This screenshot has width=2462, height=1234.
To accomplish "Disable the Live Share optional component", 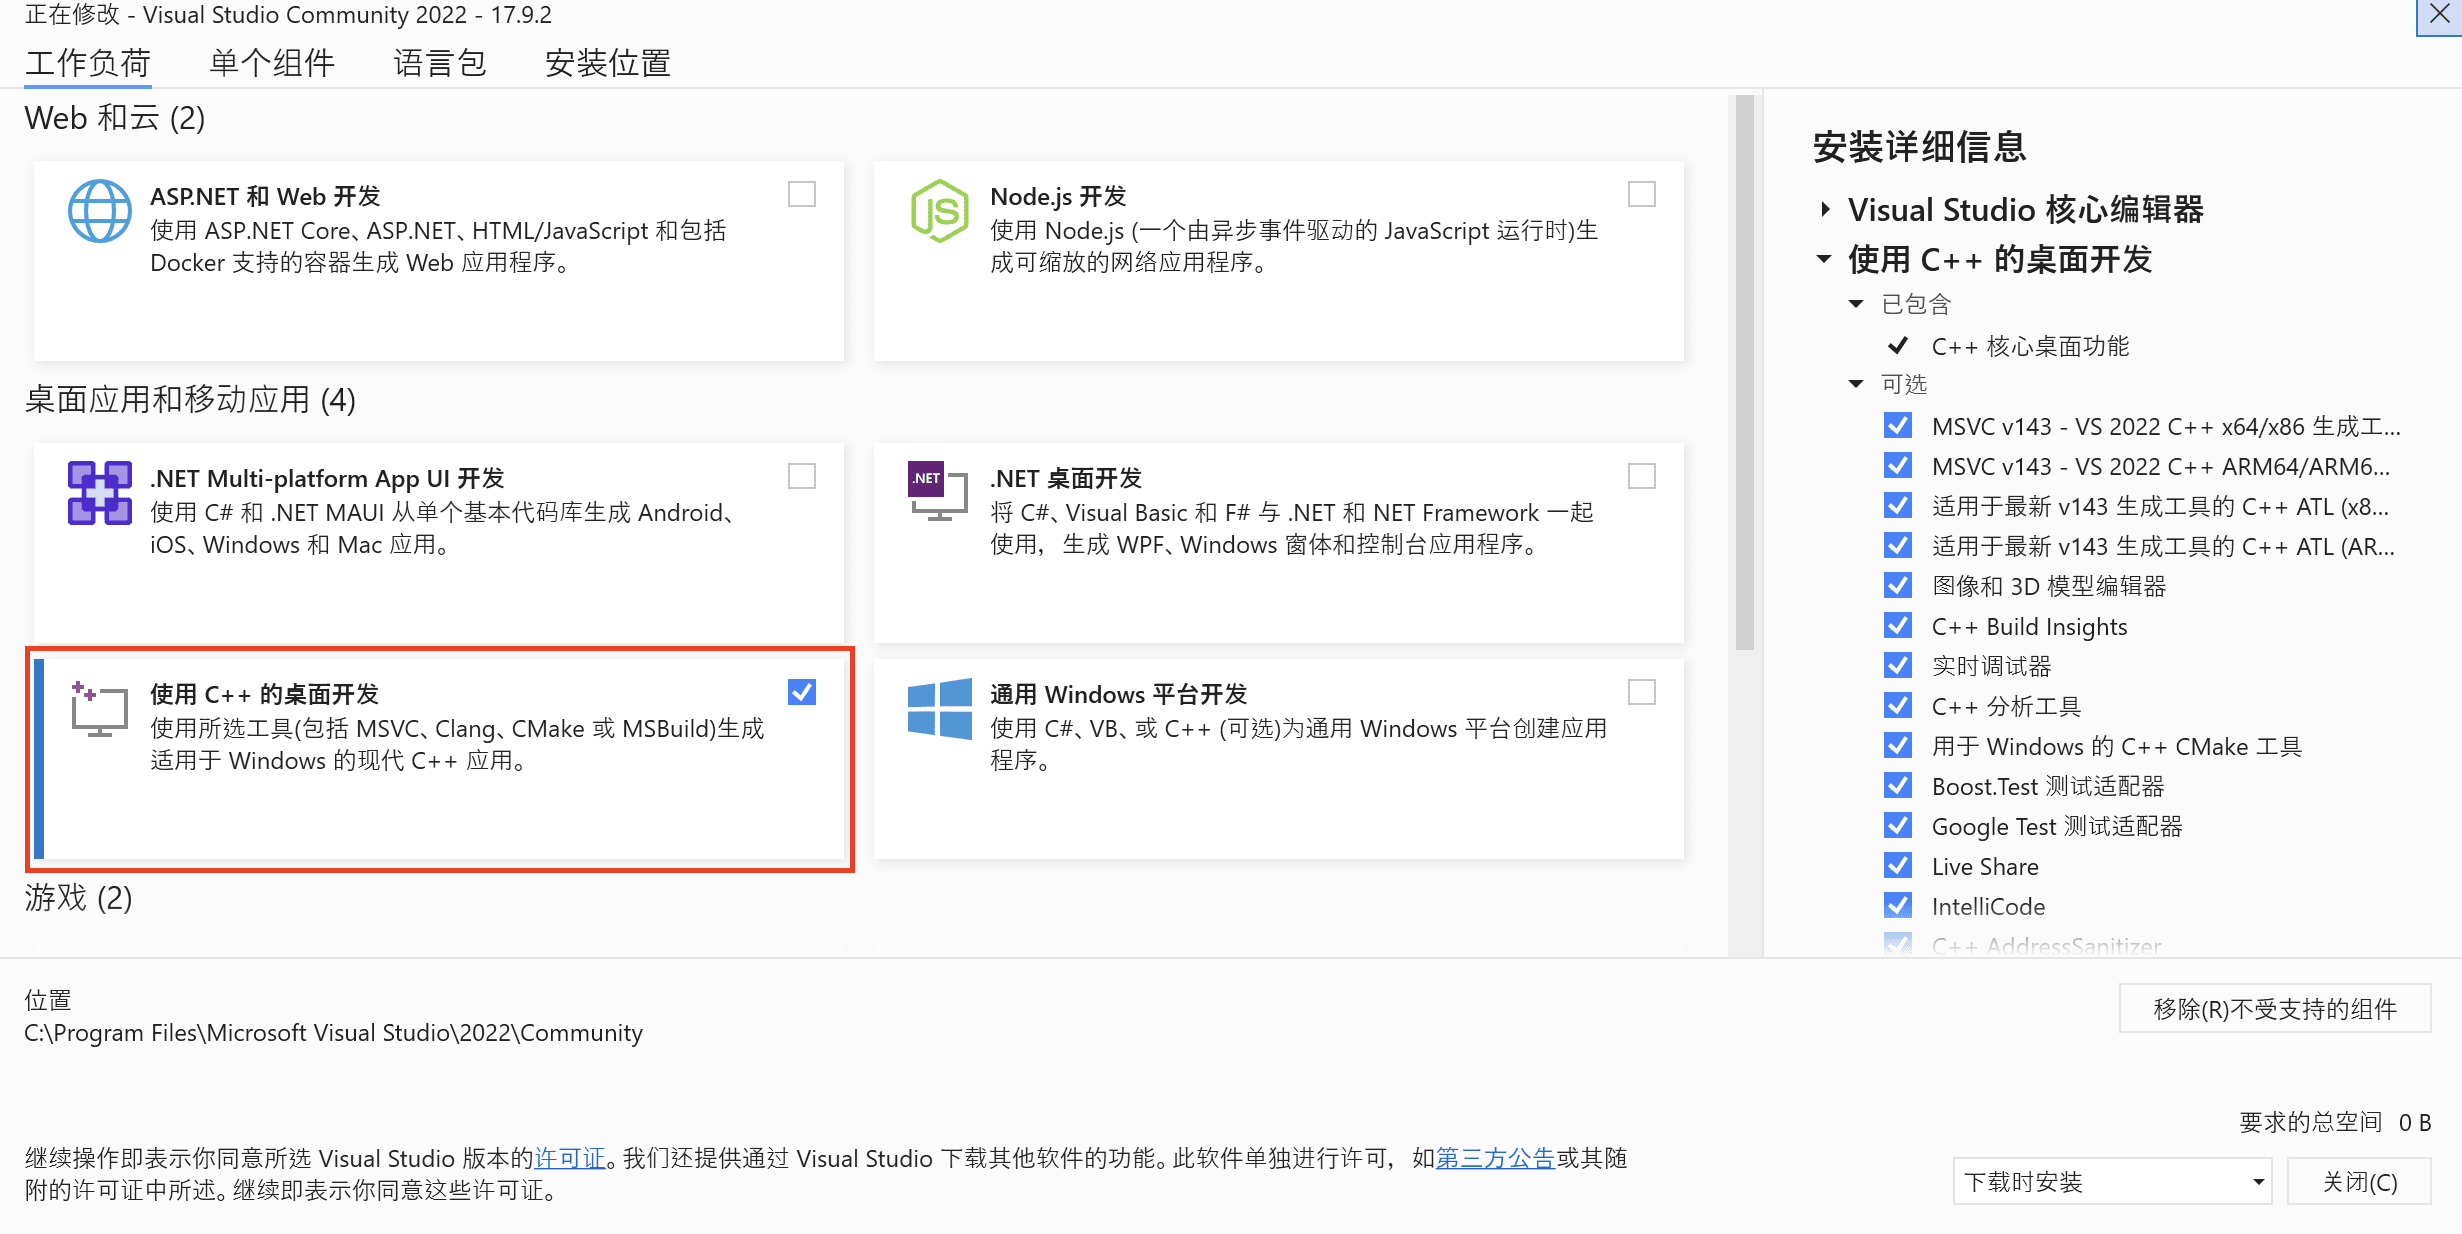I will click(x=1897, y=866).
